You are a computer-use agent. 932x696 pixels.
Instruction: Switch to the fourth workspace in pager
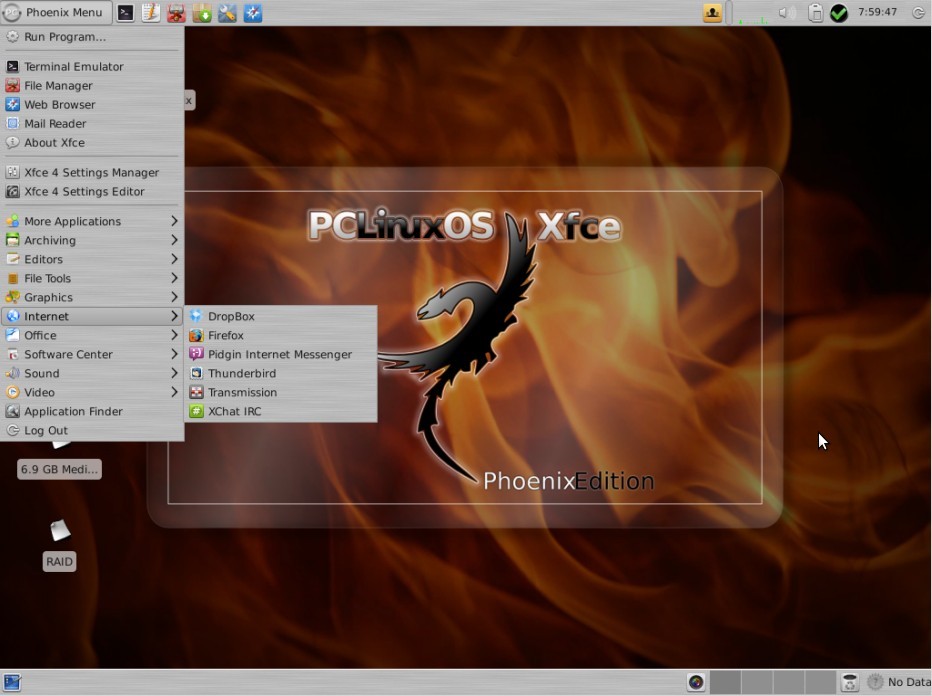point(820,682)
